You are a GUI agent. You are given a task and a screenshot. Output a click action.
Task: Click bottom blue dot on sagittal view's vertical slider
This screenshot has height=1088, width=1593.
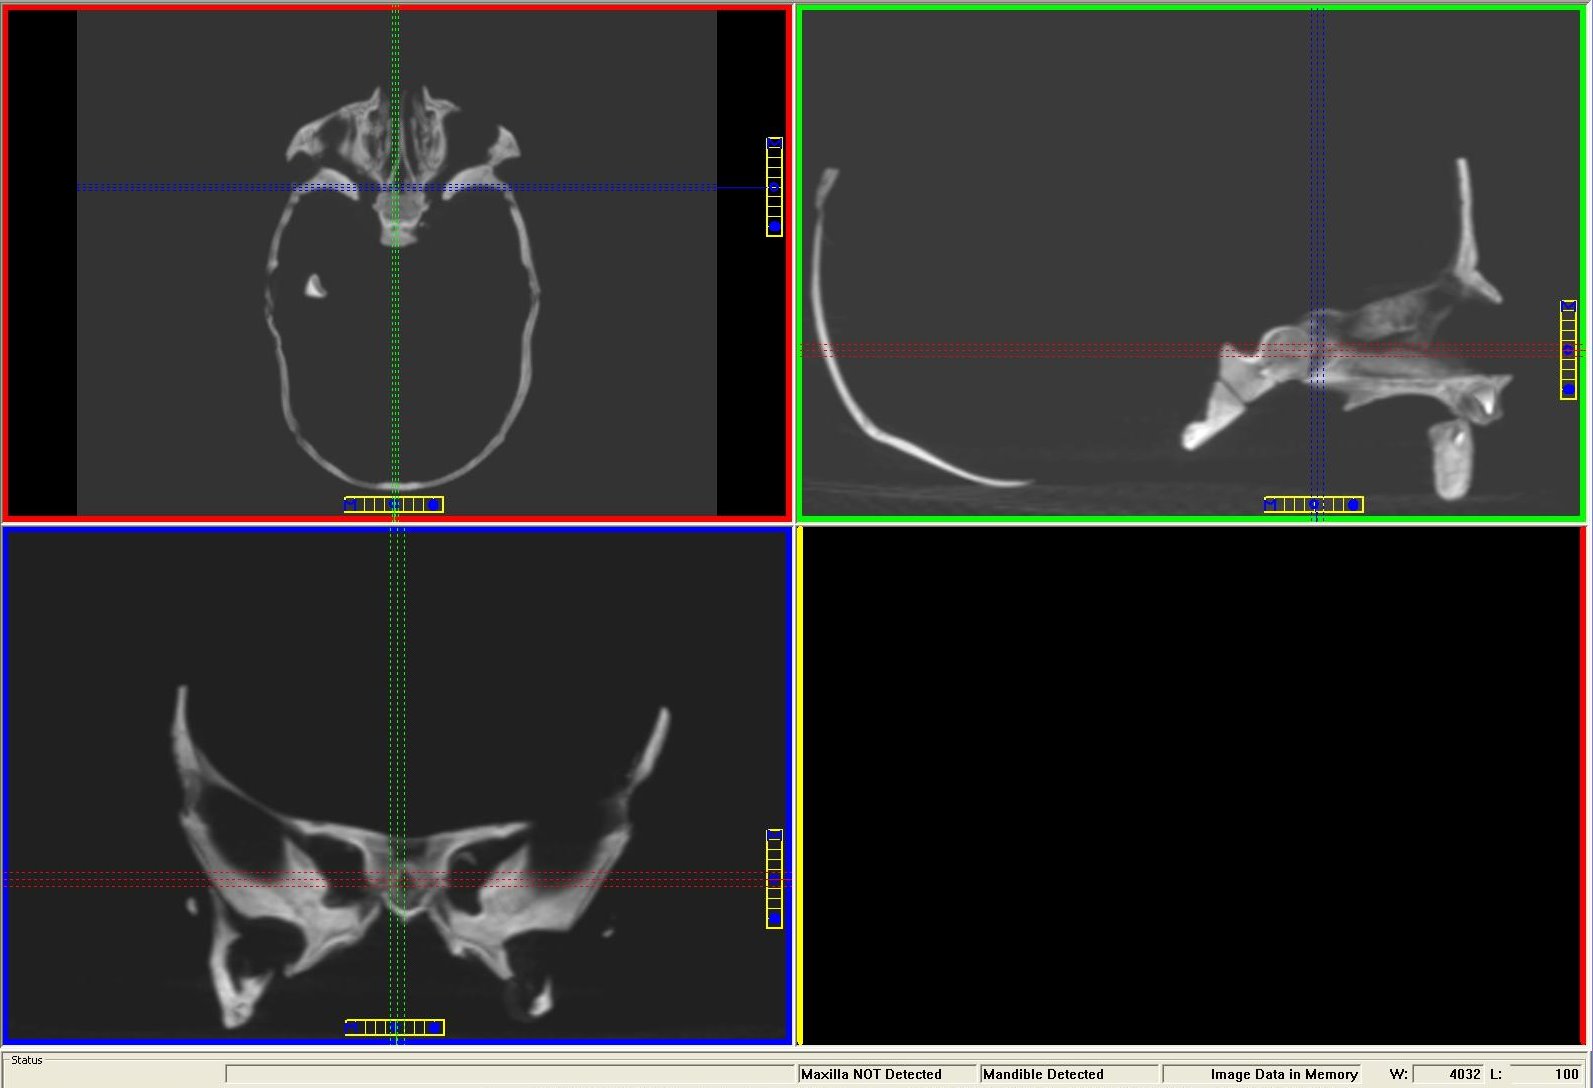coord(1568,389)
